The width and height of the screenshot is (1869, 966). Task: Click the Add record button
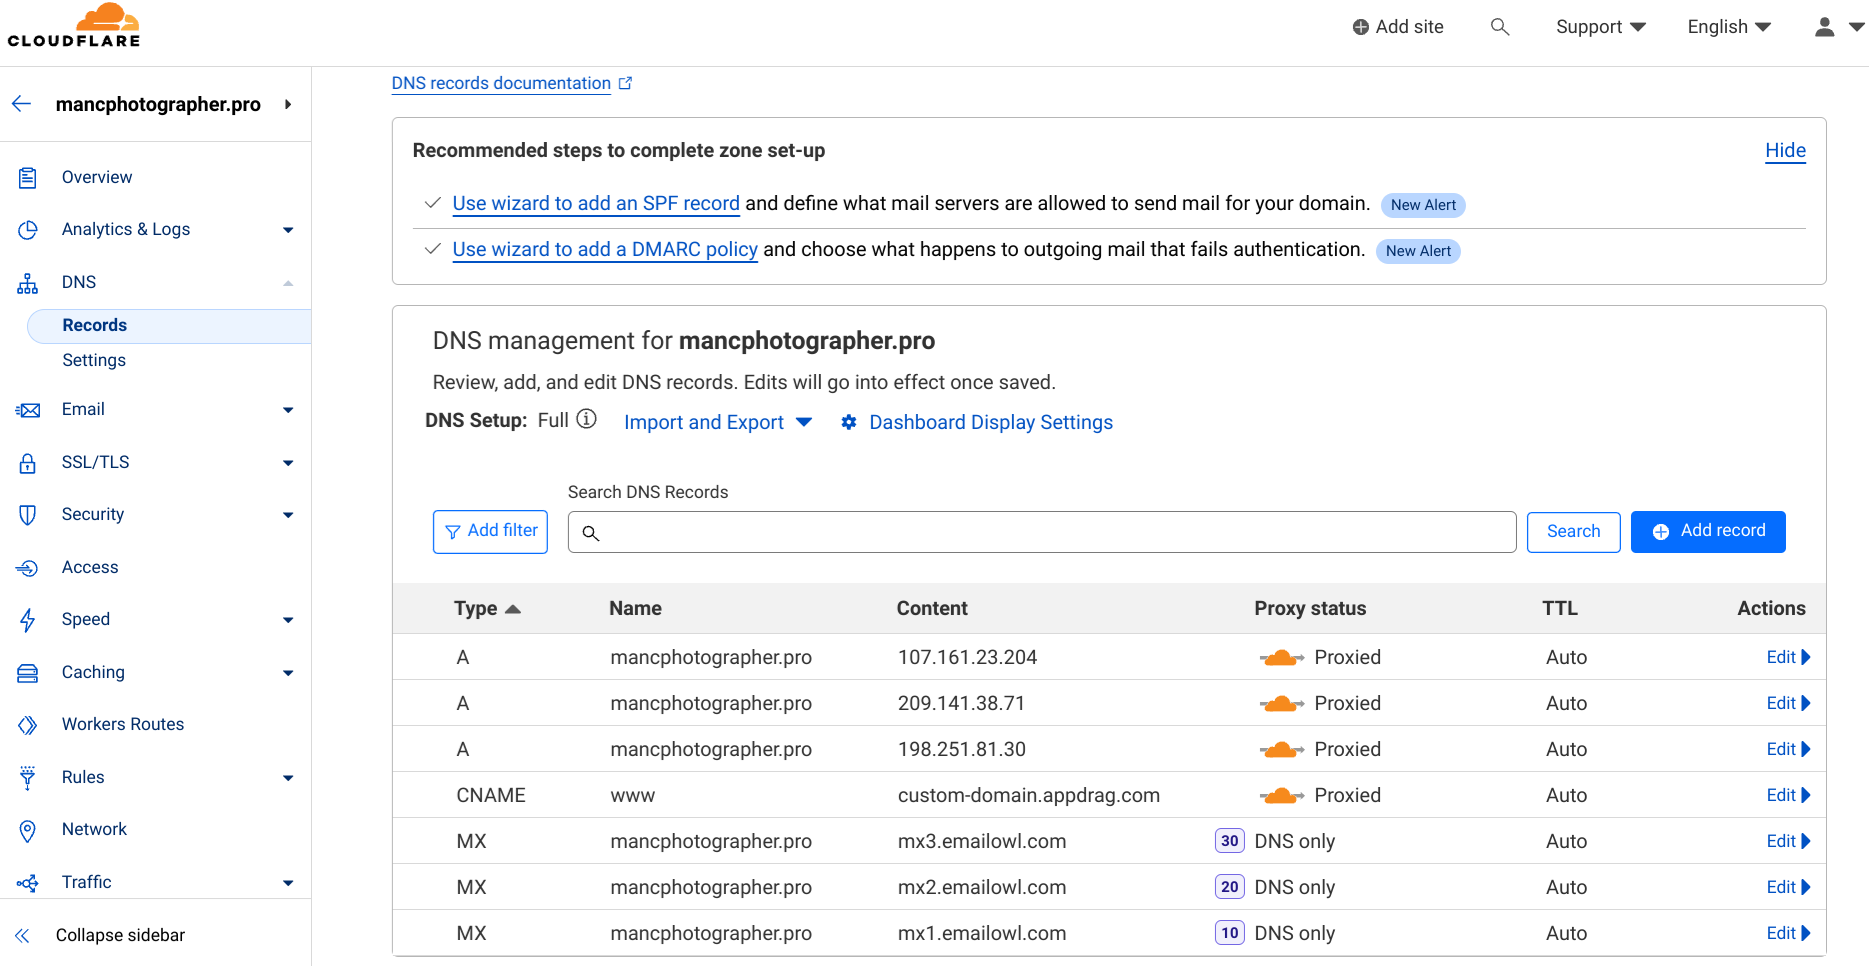click(1708, 531)
